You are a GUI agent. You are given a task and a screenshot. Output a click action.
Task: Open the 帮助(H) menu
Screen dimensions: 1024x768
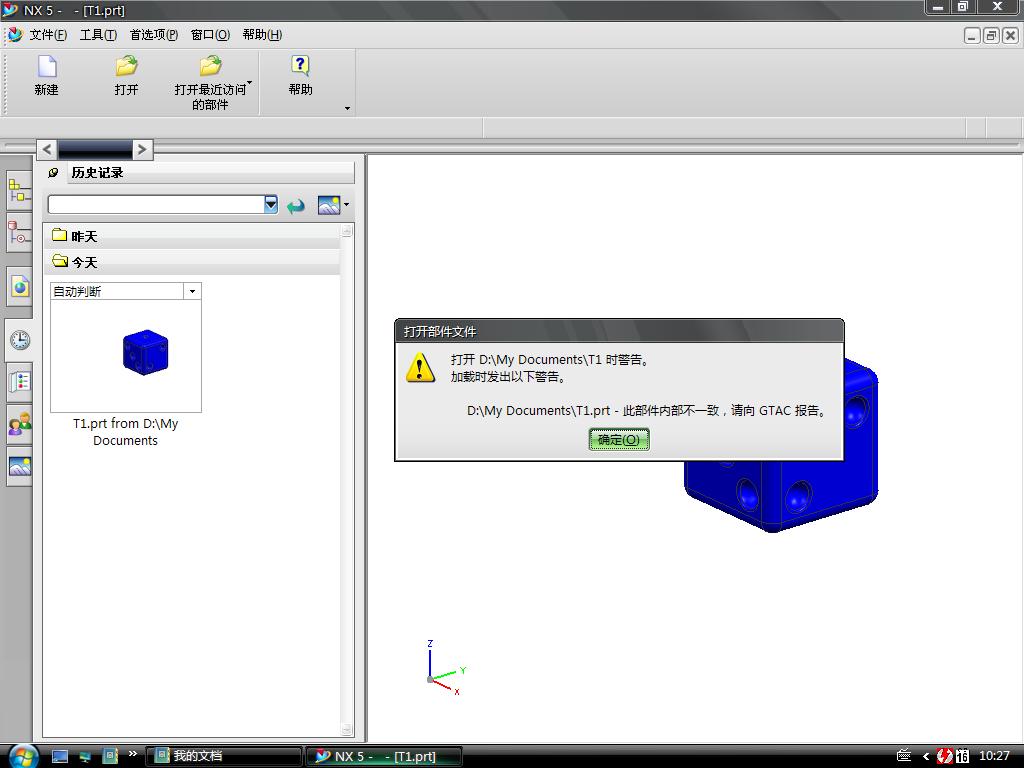pyautogui.click(x=262, y=35)
